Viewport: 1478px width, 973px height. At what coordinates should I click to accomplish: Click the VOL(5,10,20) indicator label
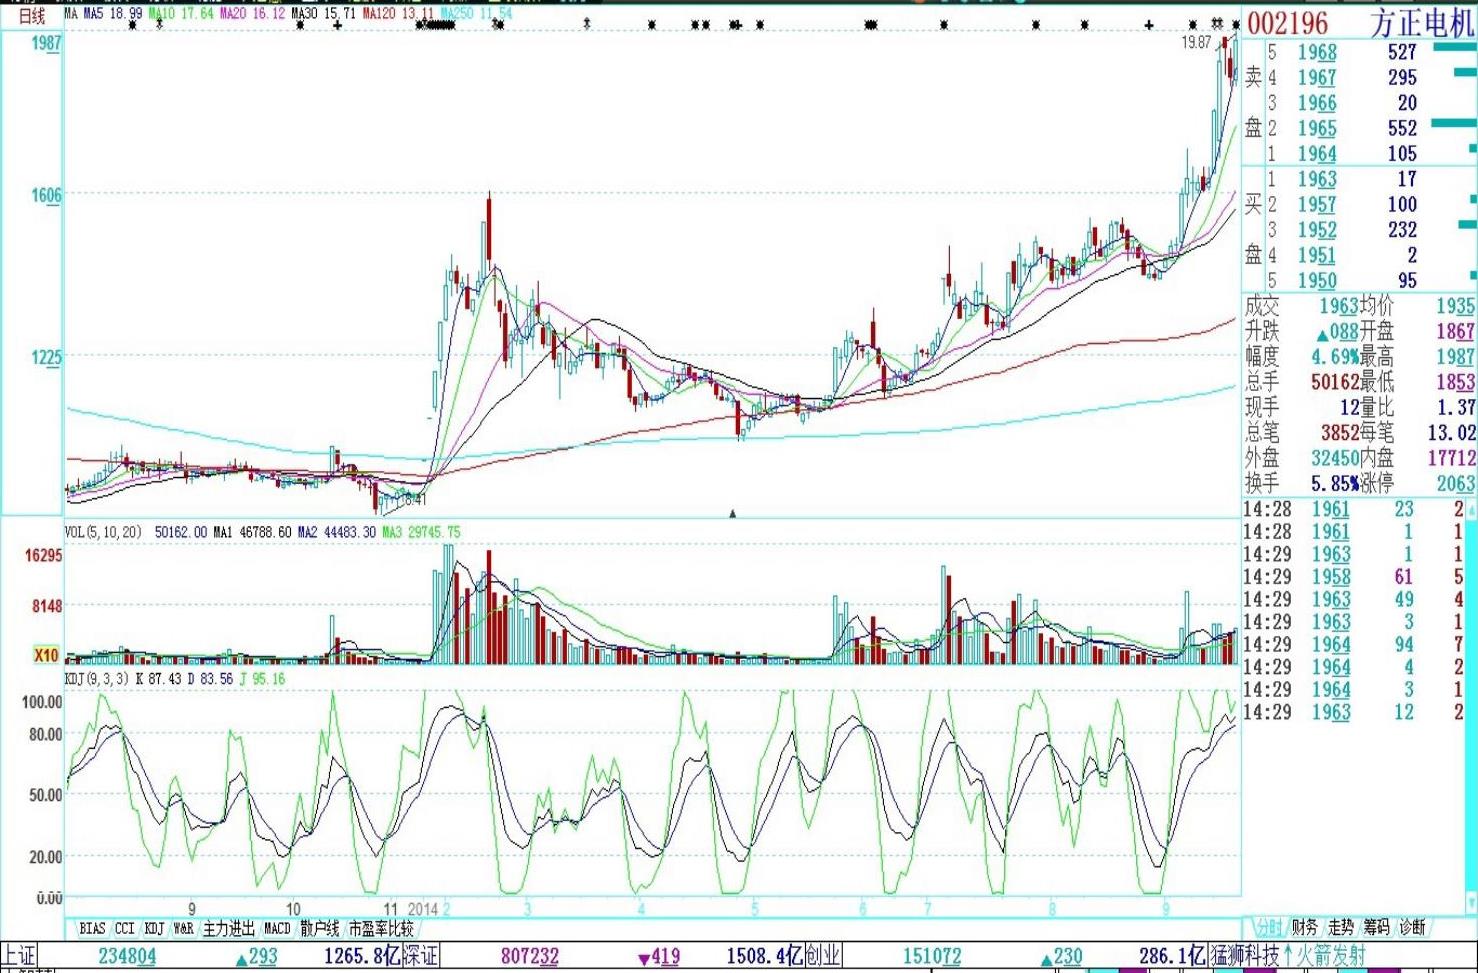[105, 532]
